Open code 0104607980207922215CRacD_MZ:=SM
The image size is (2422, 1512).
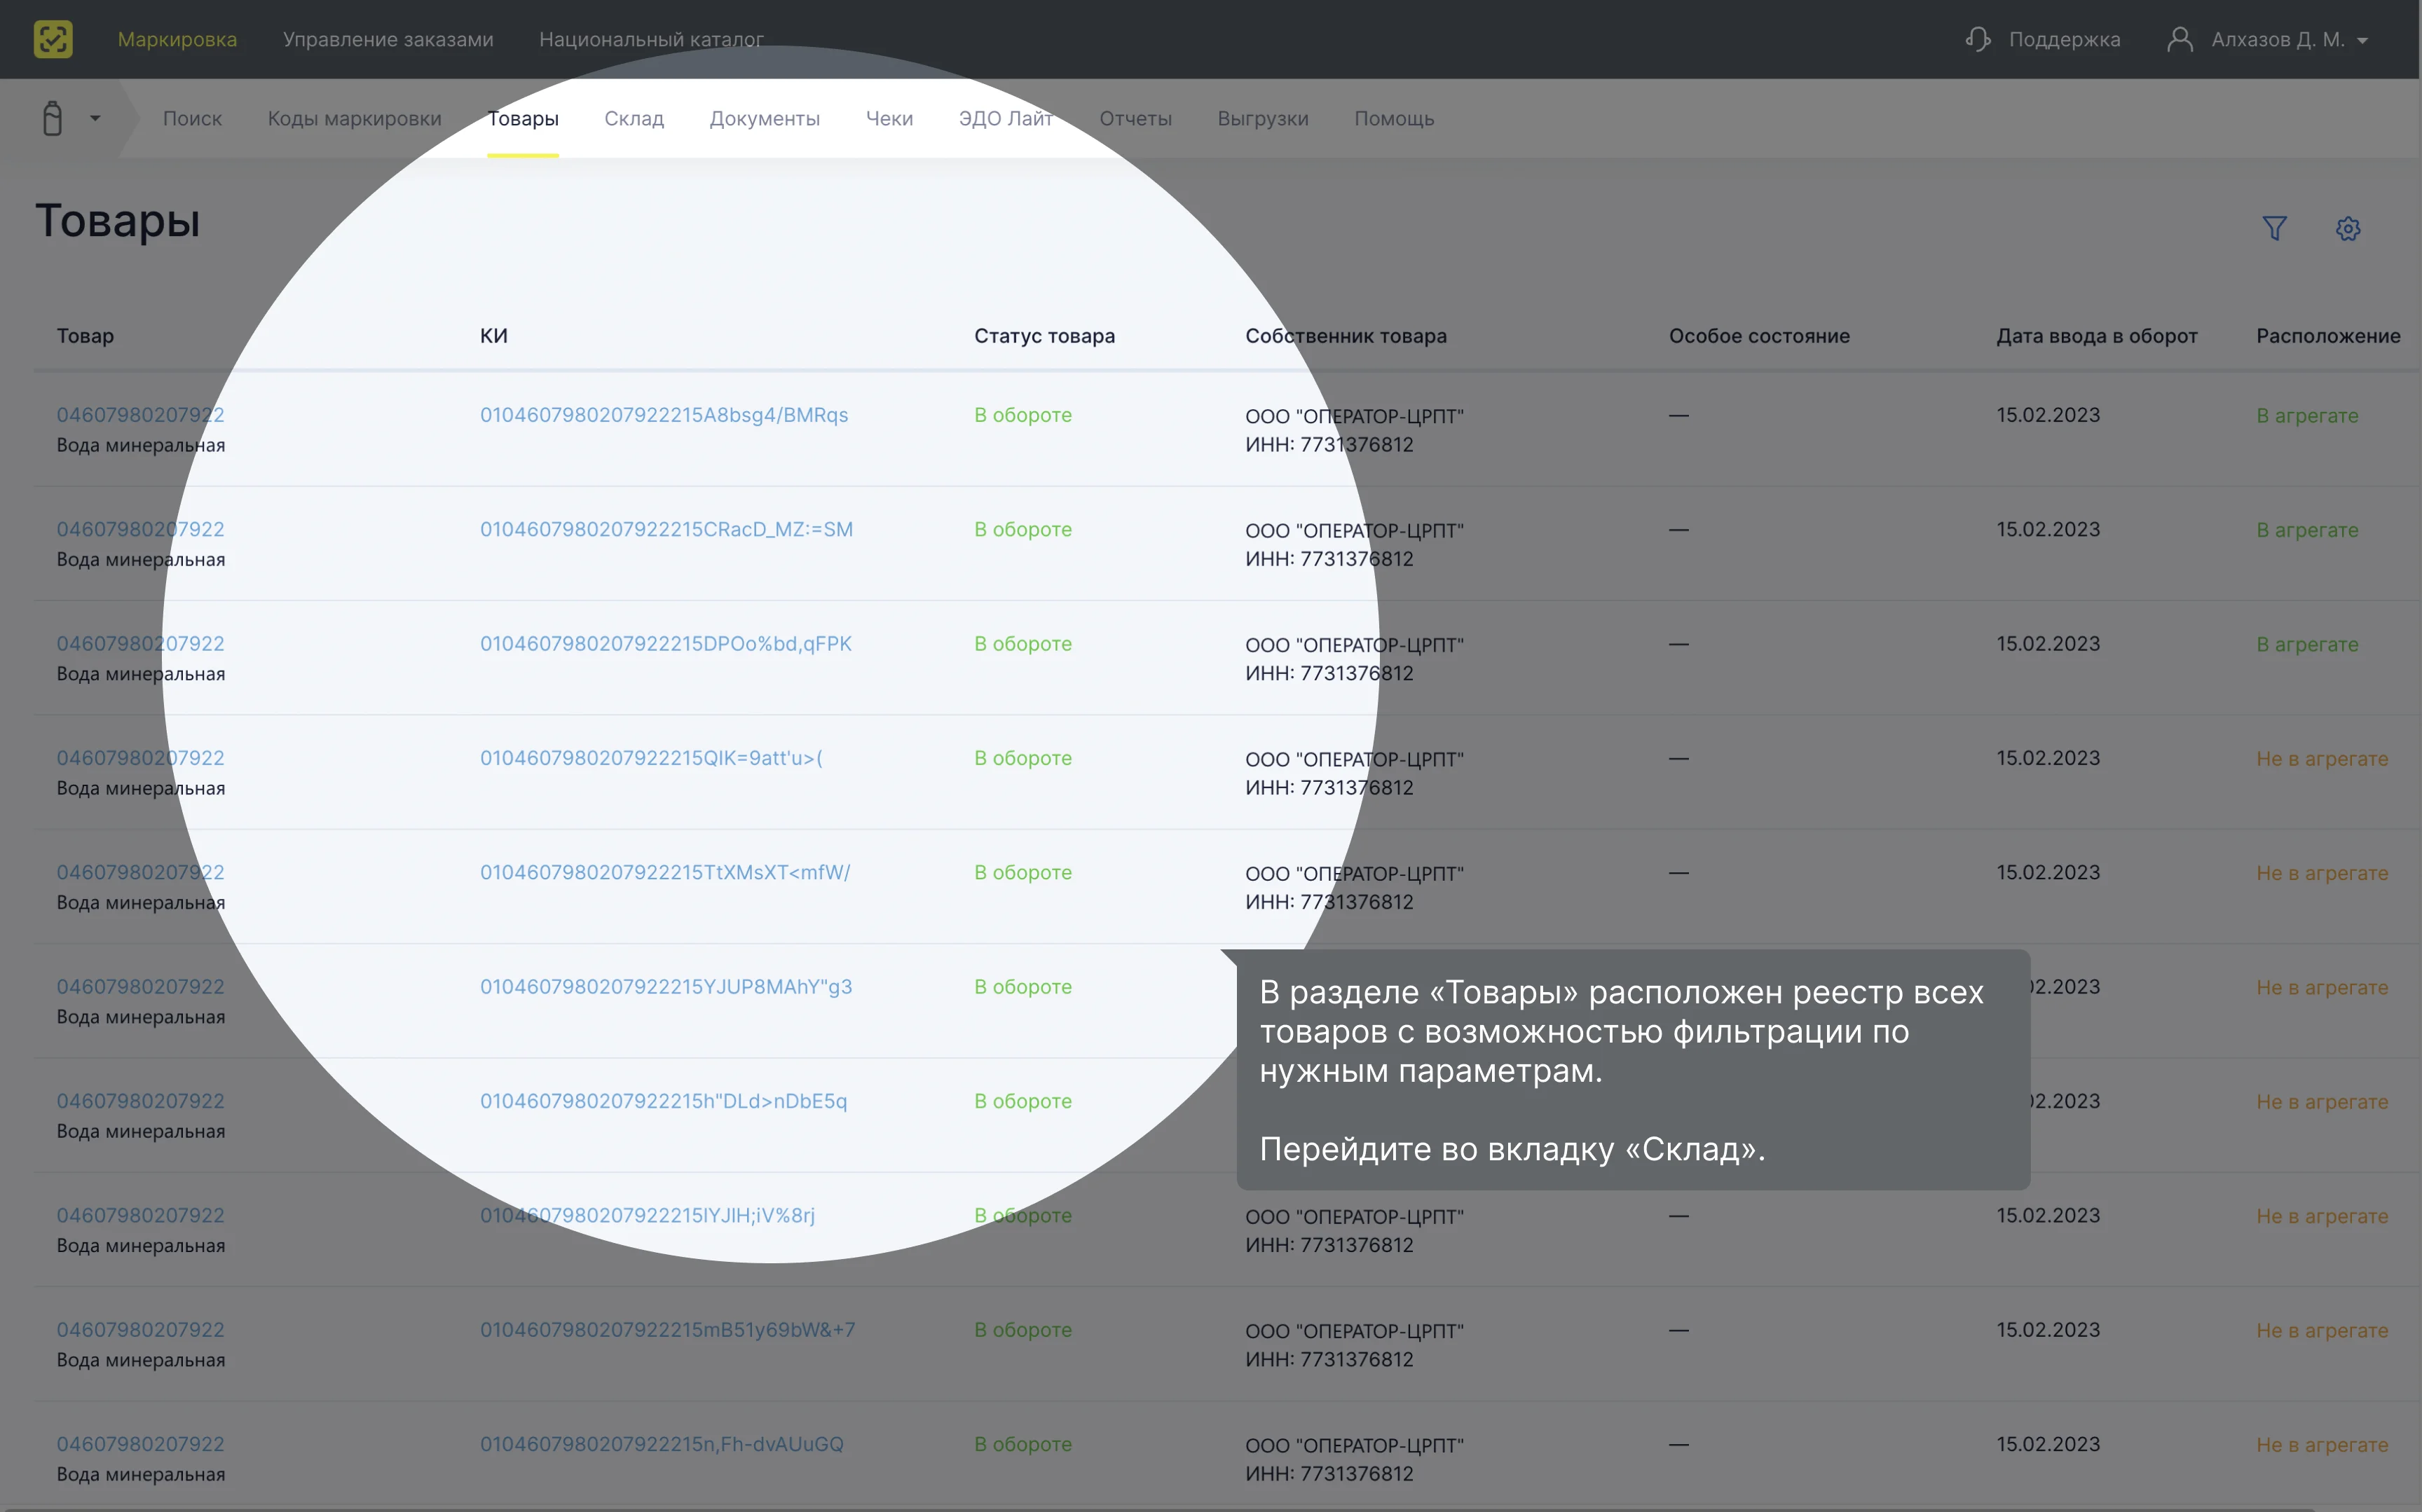pyautogui.click(x=666, y=529)
